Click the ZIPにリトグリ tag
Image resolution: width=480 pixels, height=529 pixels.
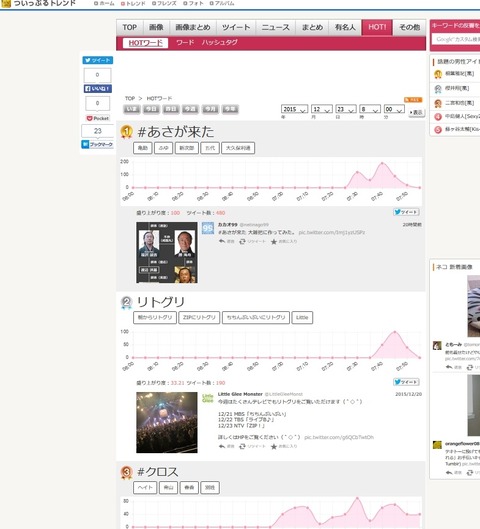[x=199, y=317]
